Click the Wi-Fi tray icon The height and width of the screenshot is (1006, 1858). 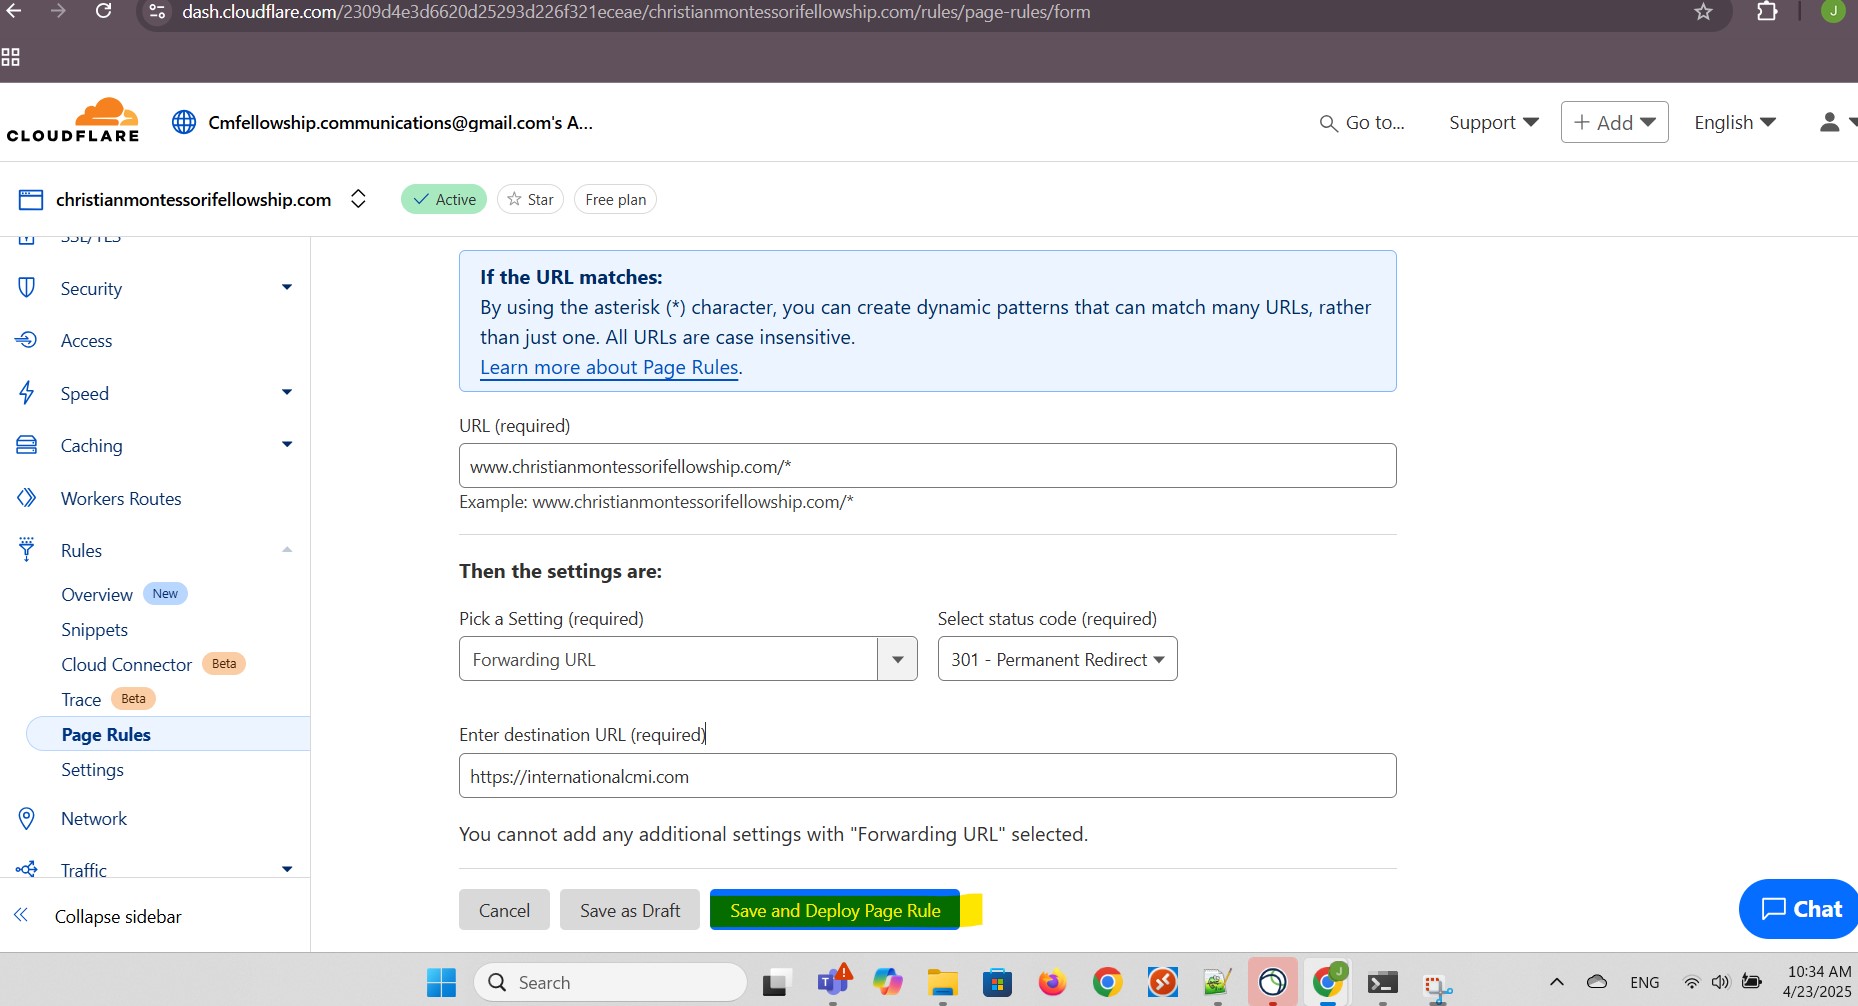pyautogui.click(x=1692, y=982)
